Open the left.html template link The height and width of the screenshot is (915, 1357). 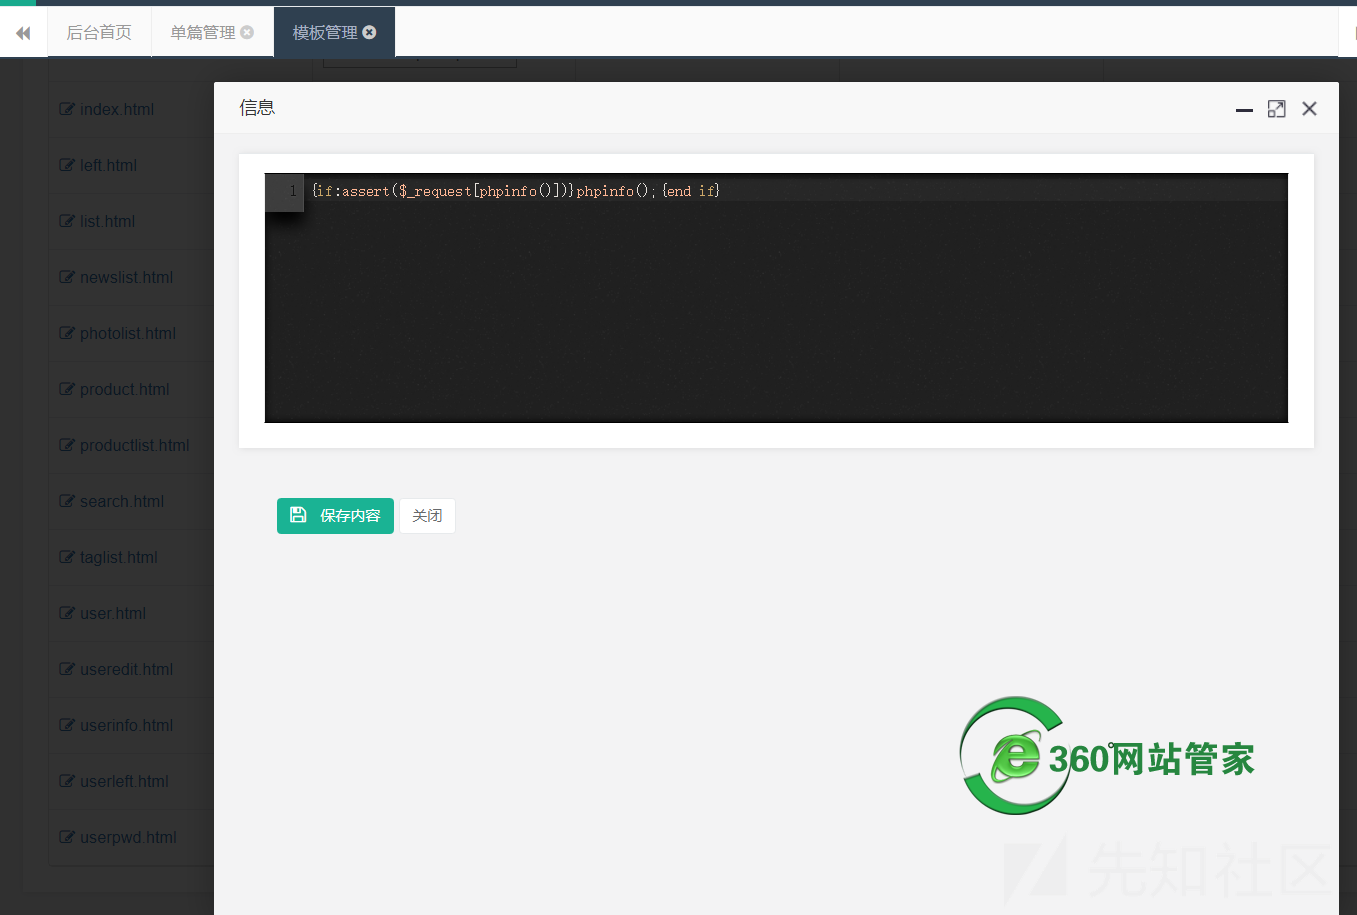(x=108, y=165)
